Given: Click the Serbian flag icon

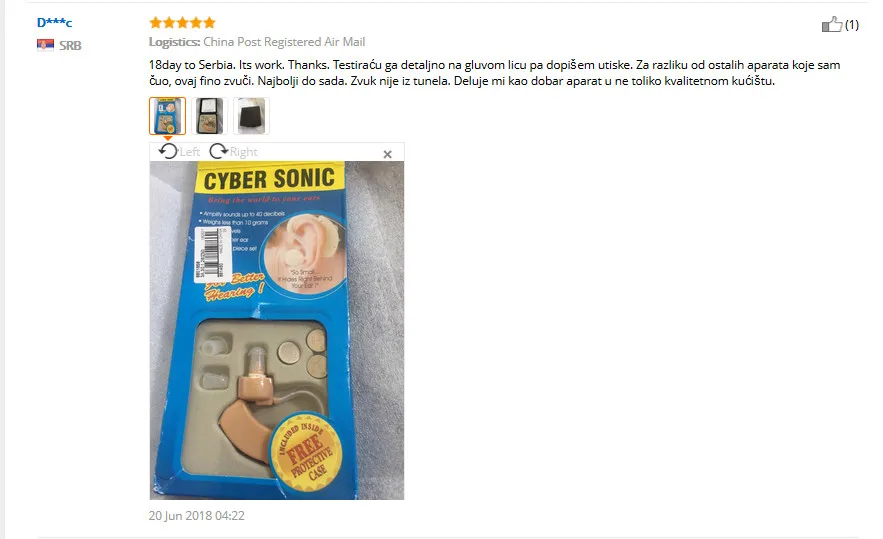Looking at the screenshot, I should click(45, 45).
